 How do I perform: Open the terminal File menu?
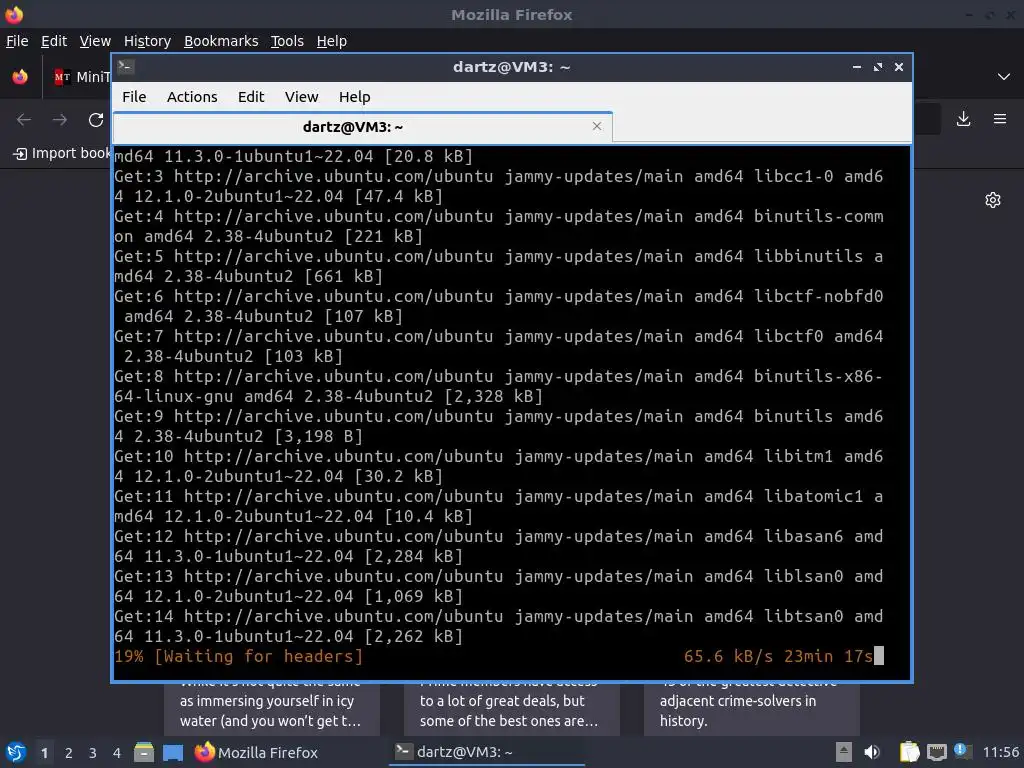coord(134,97)
